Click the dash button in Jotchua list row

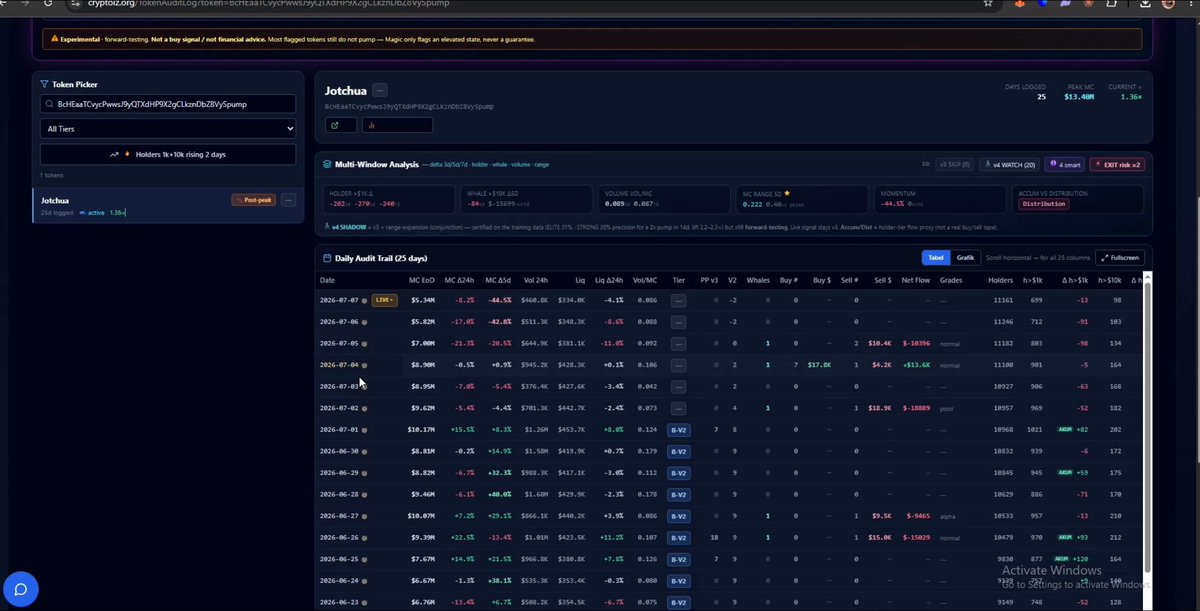click(289, 200)
